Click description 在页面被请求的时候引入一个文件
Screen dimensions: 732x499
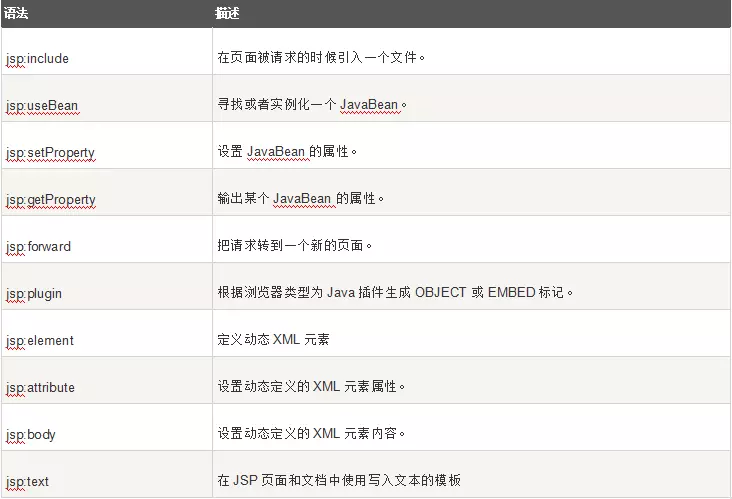pyautogui.click(x=321, y=57)
